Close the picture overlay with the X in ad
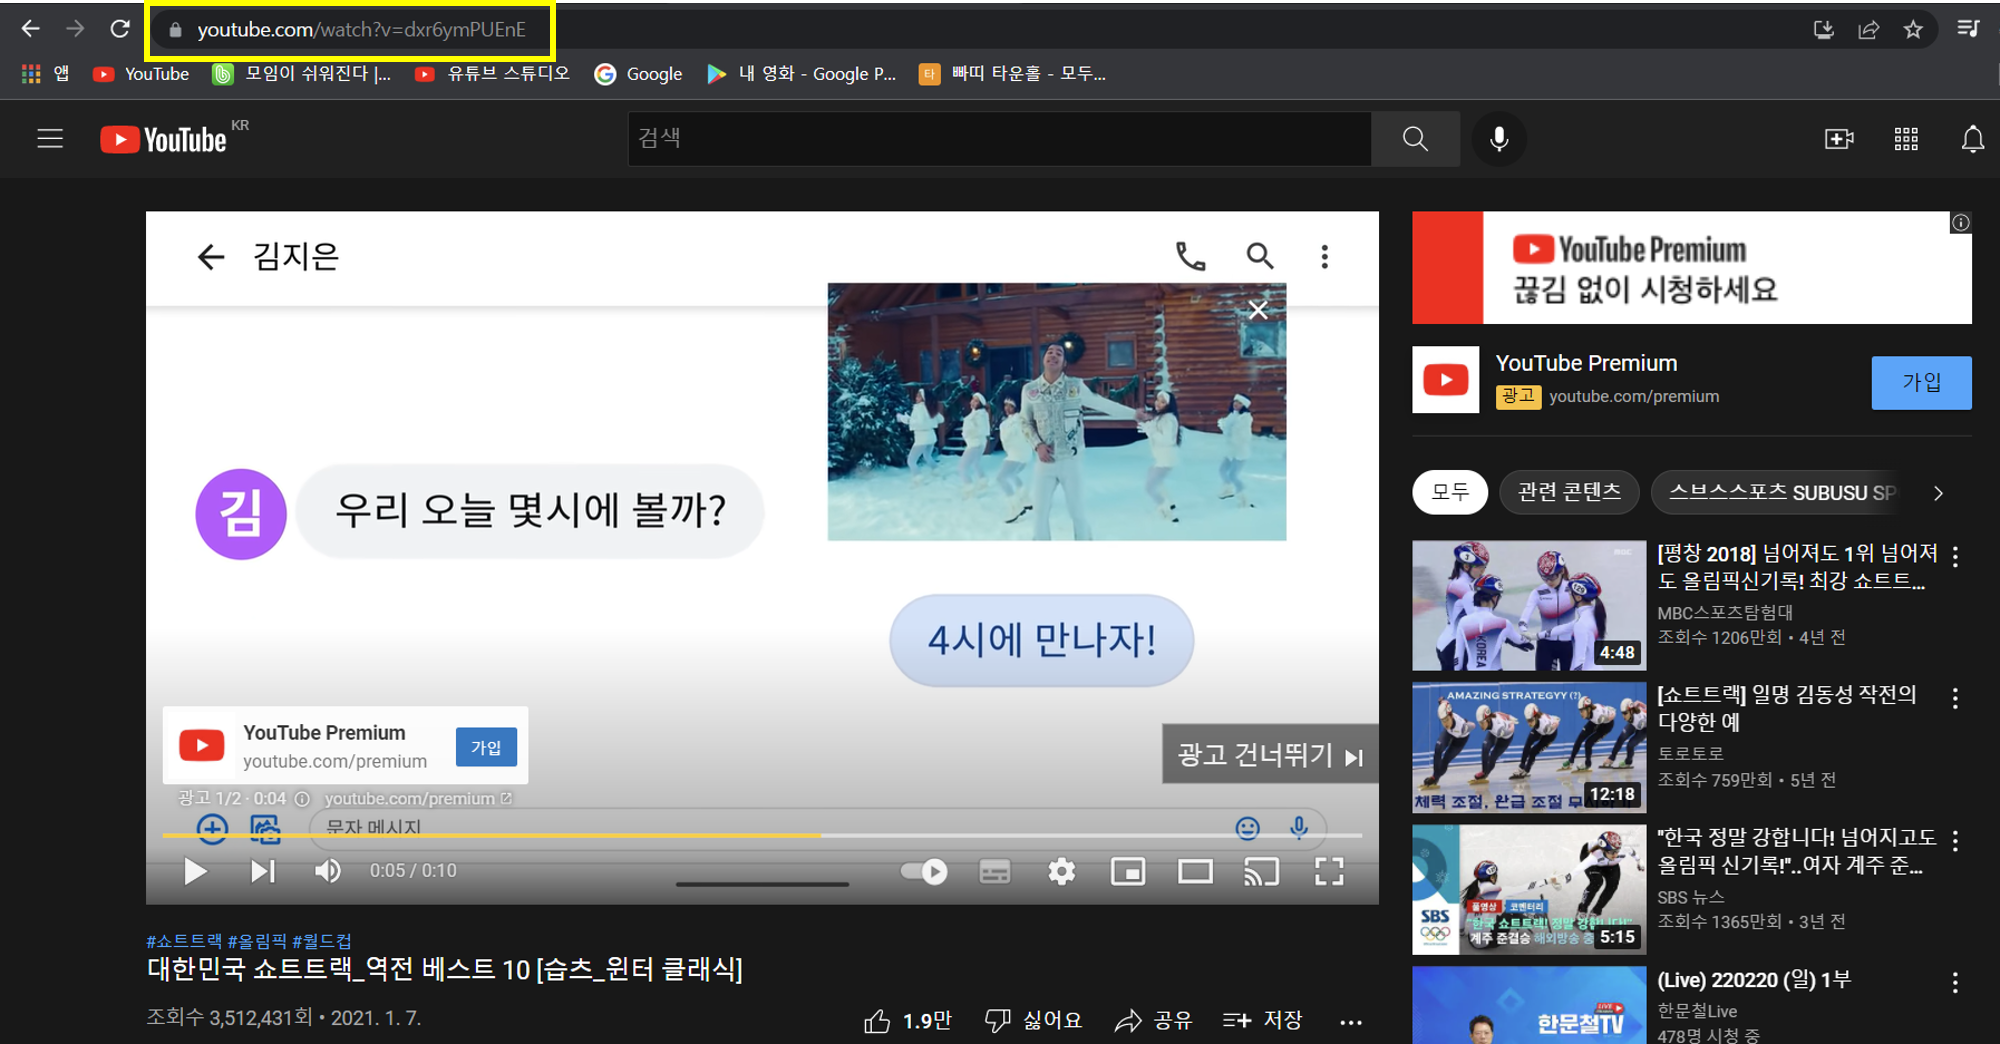This screenshot has height=1044, width=2000. [1258, 310]
